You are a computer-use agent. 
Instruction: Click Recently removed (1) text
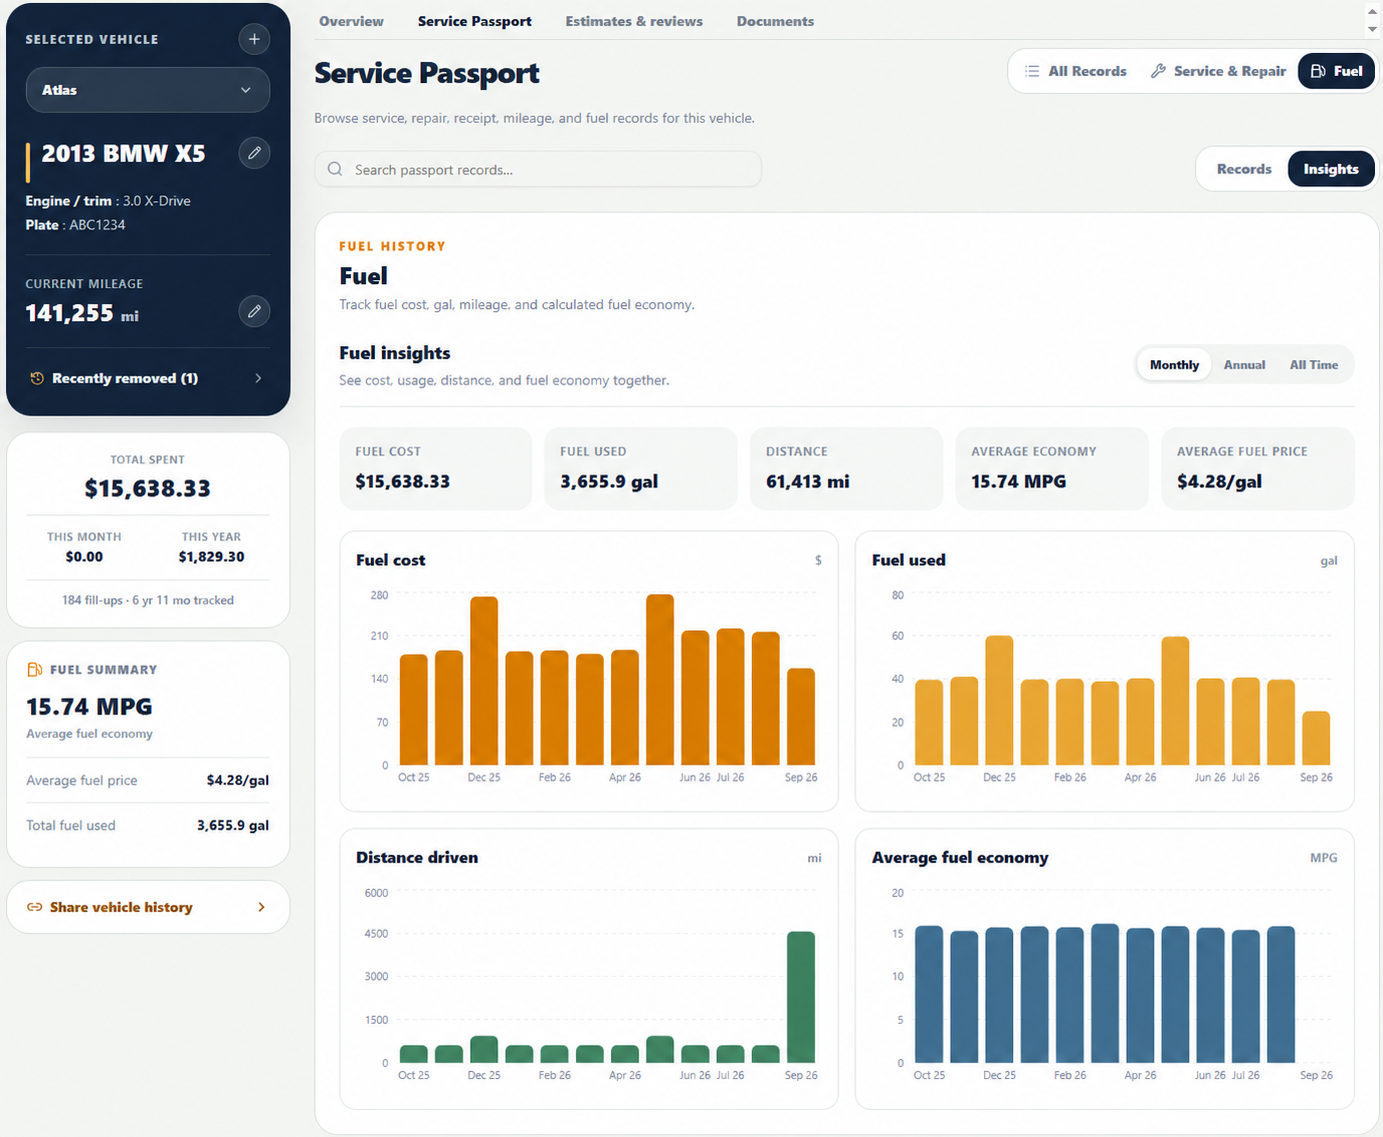pyautogui.click(x=125, y=378)
